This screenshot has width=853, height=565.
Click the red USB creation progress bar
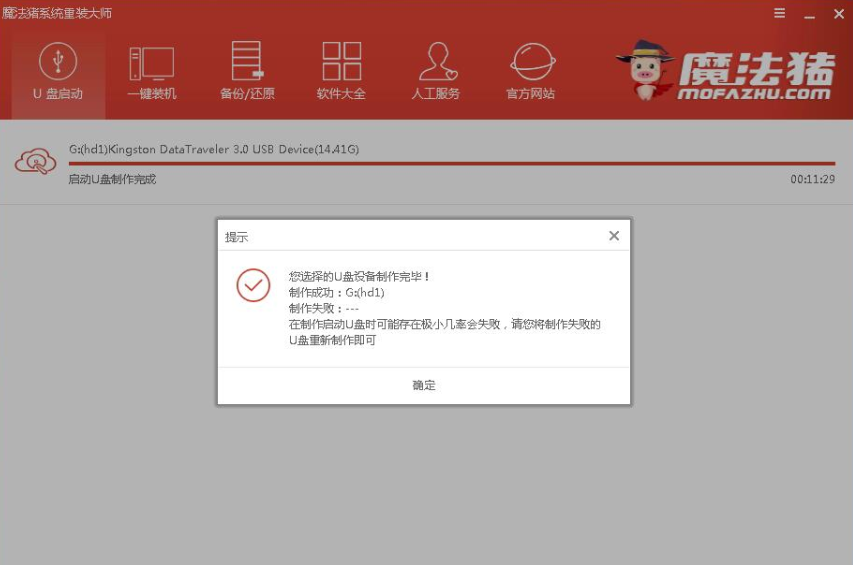pos(450,164)
